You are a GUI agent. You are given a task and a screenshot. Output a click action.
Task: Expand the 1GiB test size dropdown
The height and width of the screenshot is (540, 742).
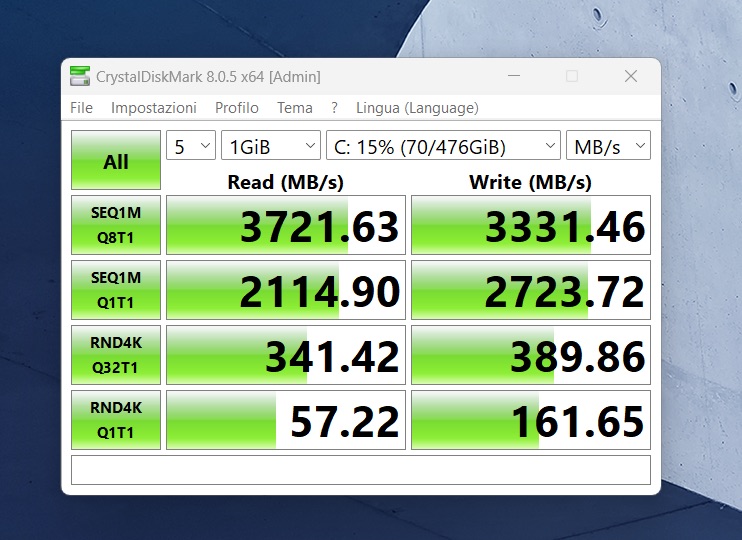[271, 145]
